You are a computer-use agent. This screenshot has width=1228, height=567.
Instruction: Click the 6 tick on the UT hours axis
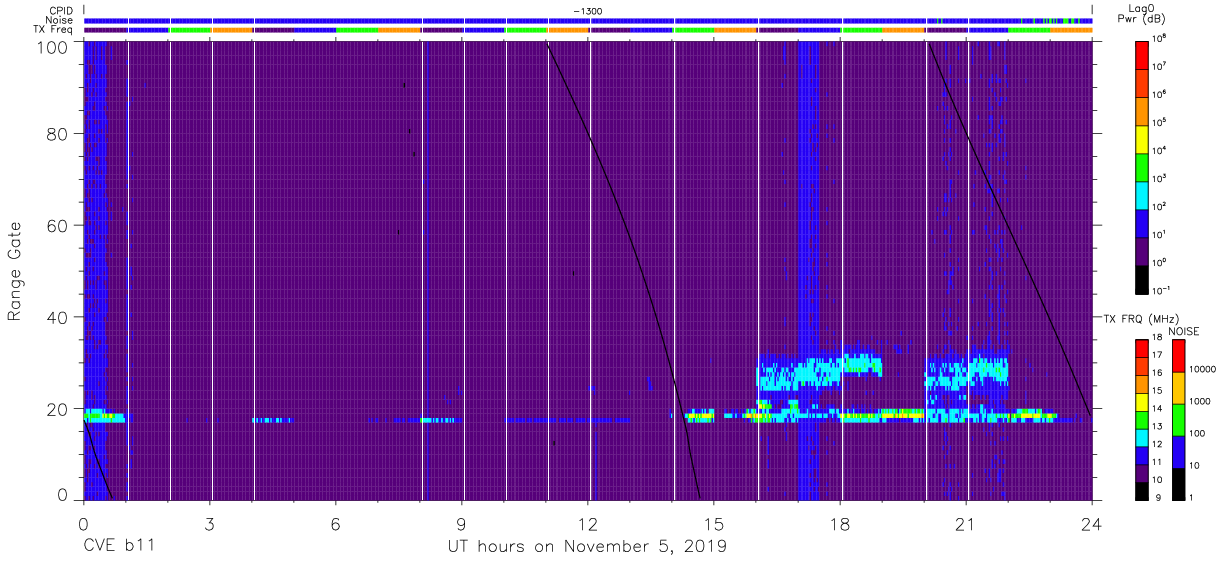pyautogui.click(x=336, y=523)
